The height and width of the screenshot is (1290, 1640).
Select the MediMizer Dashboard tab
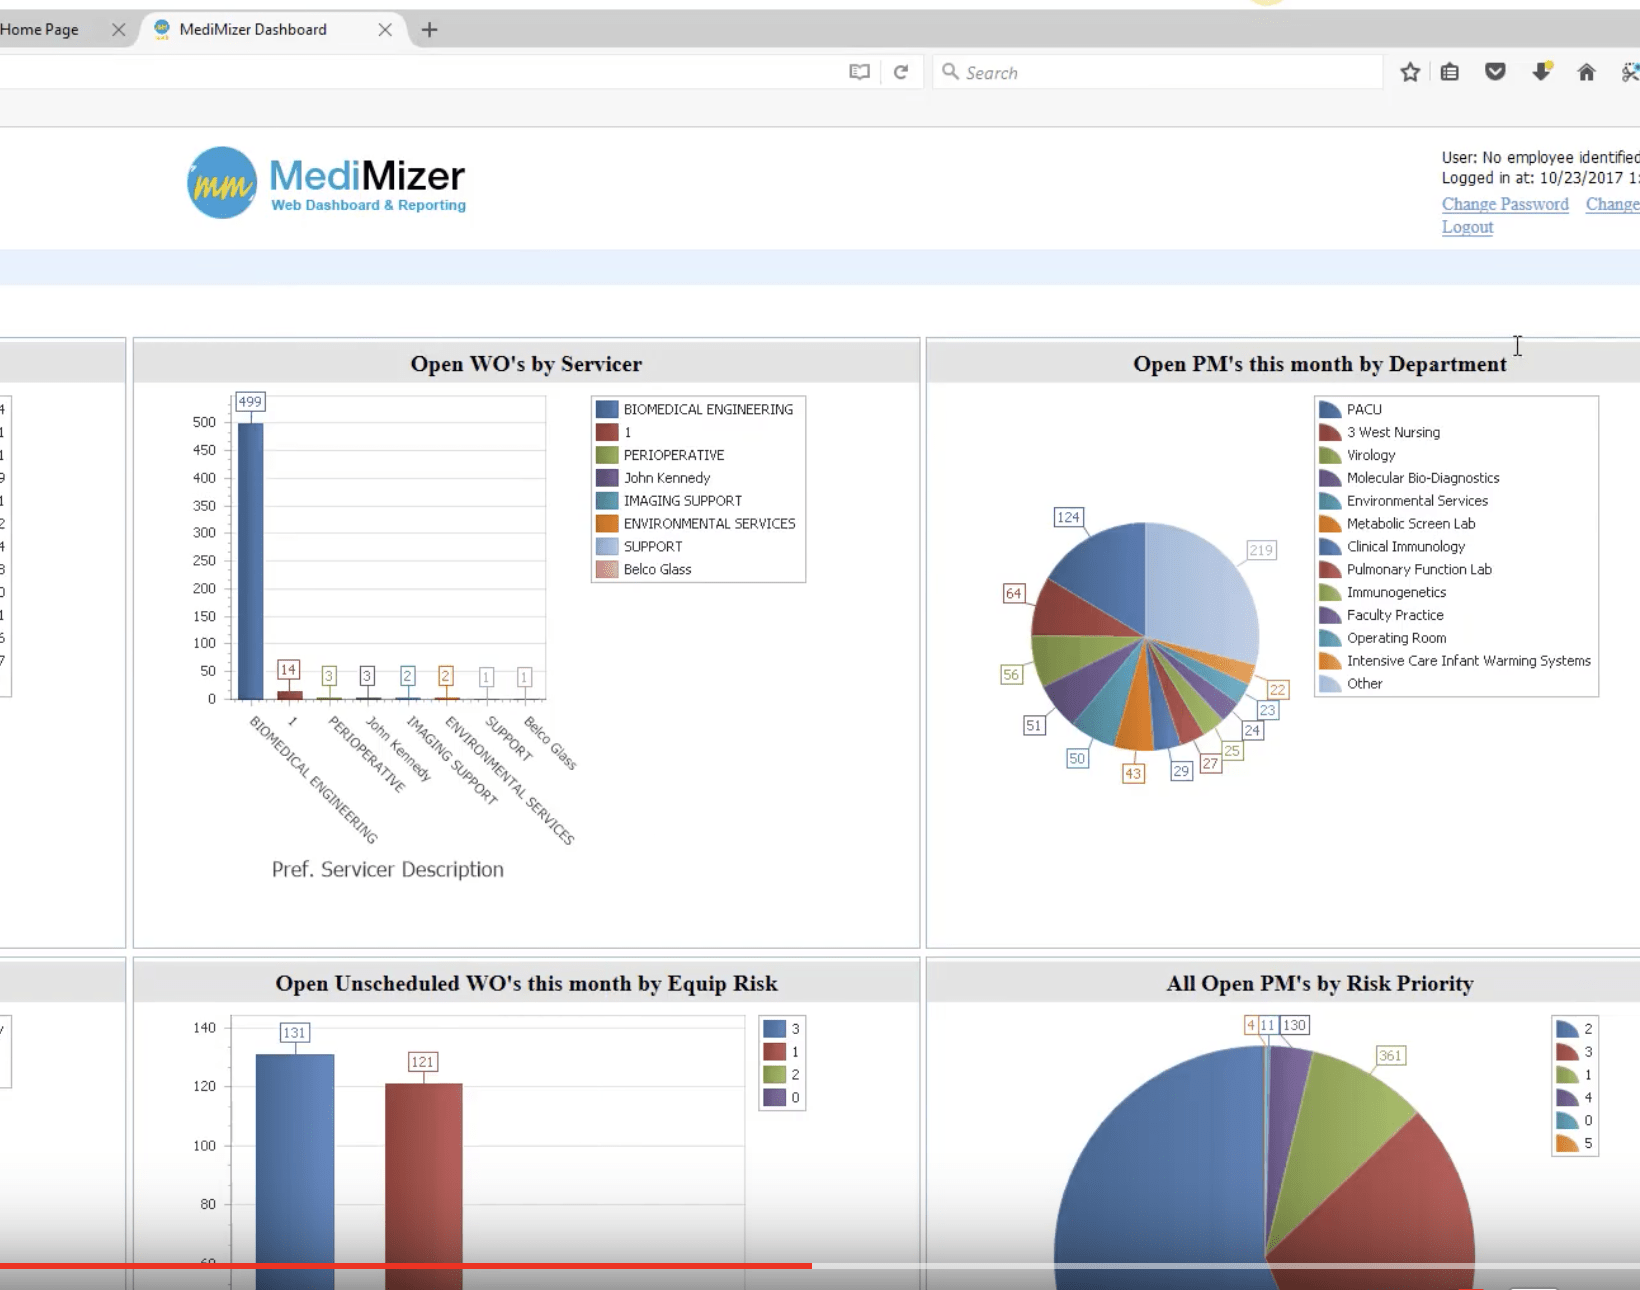[x=255, y=29]
